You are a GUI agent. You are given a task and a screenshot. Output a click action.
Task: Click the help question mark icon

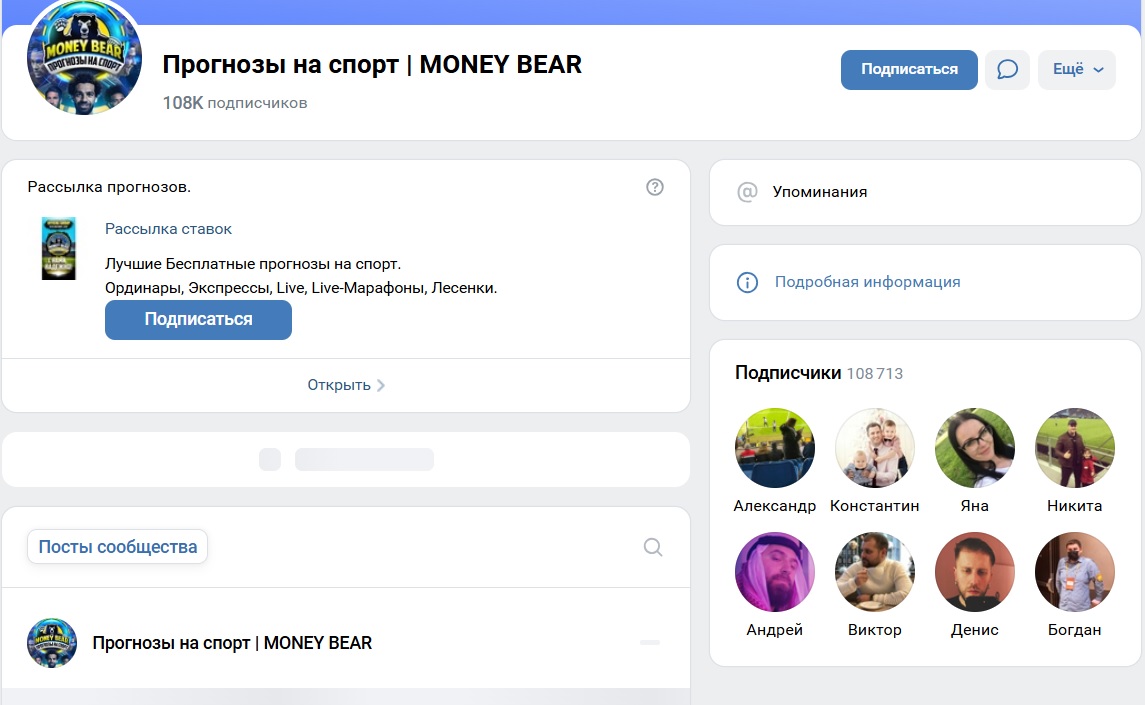[x=655, y=187]
